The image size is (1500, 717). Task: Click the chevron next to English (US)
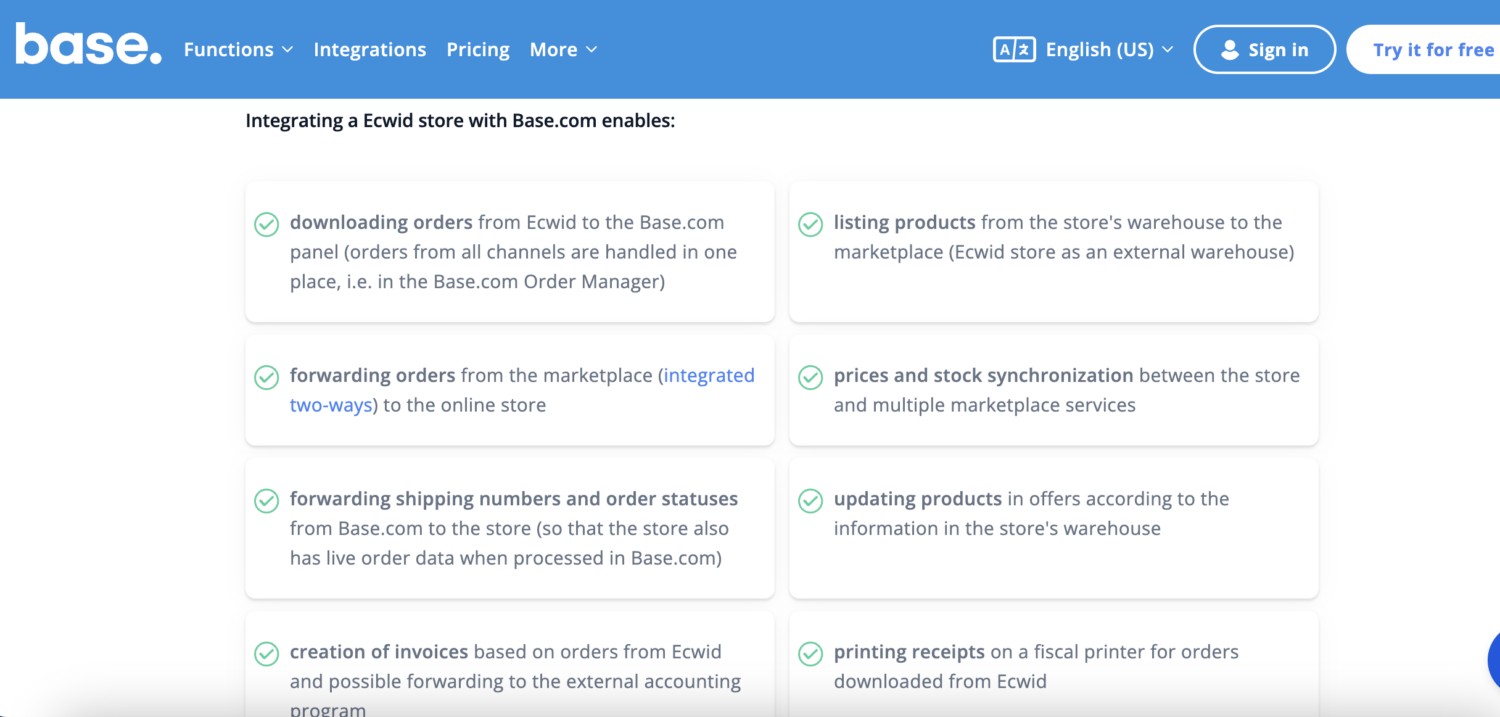coord(1168,50)
